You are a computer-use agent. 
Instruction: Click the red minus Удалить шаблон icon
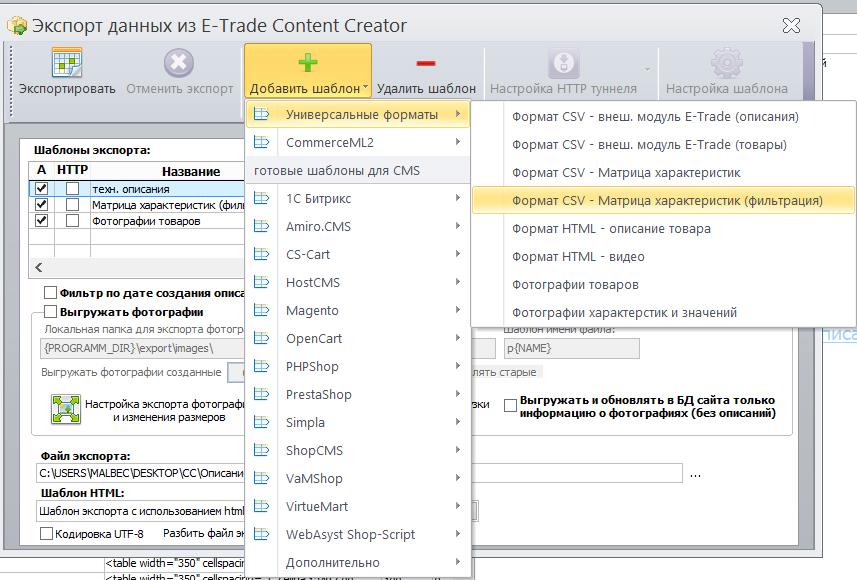coord(426,63)
